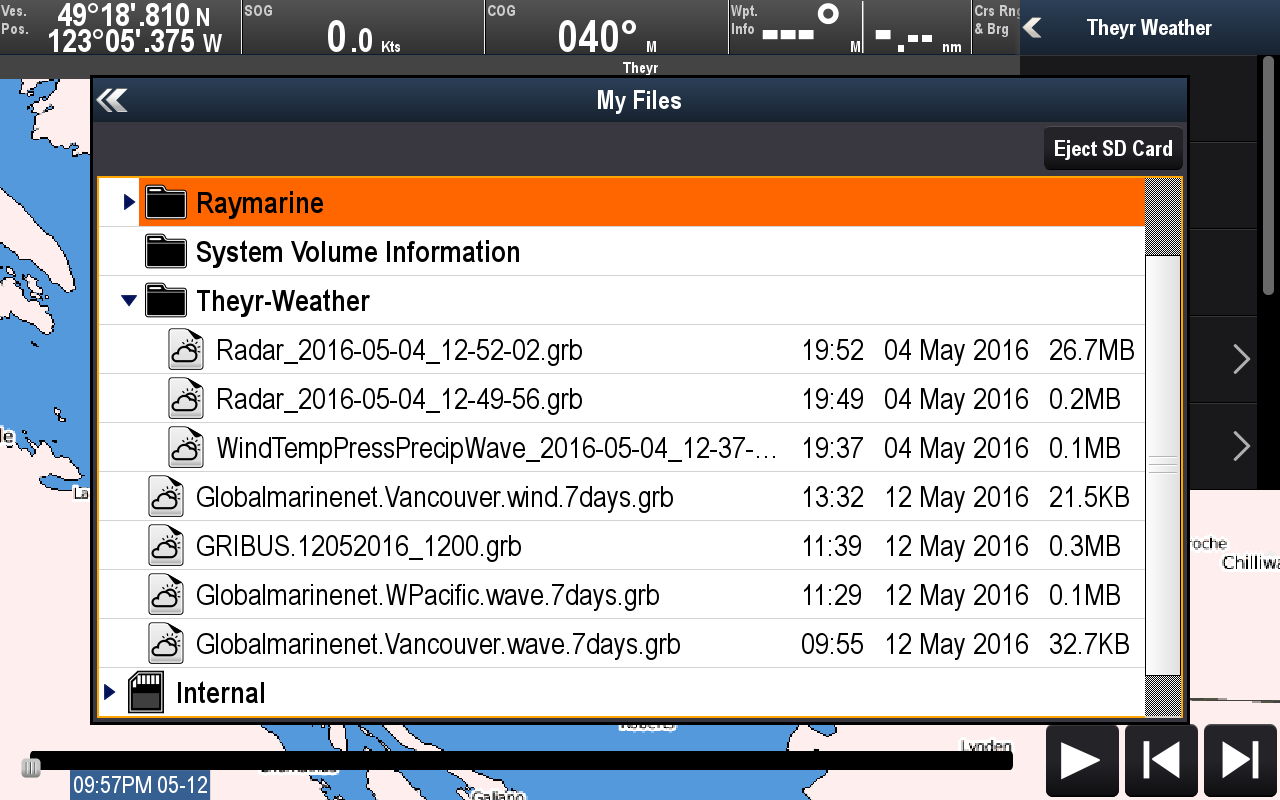
Task: Select the SOG speed data box
Action: 363,28
